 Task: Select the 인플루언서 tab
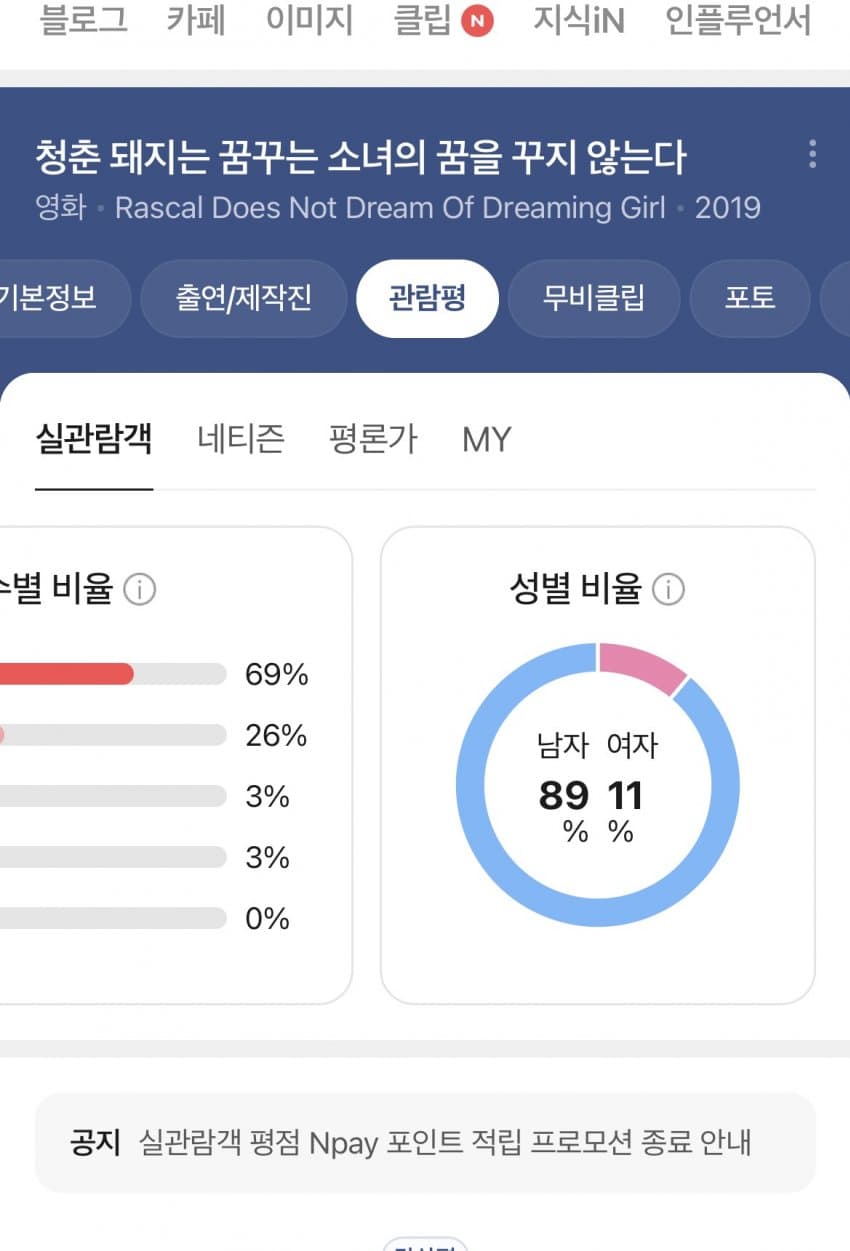[x=738, y=20]
